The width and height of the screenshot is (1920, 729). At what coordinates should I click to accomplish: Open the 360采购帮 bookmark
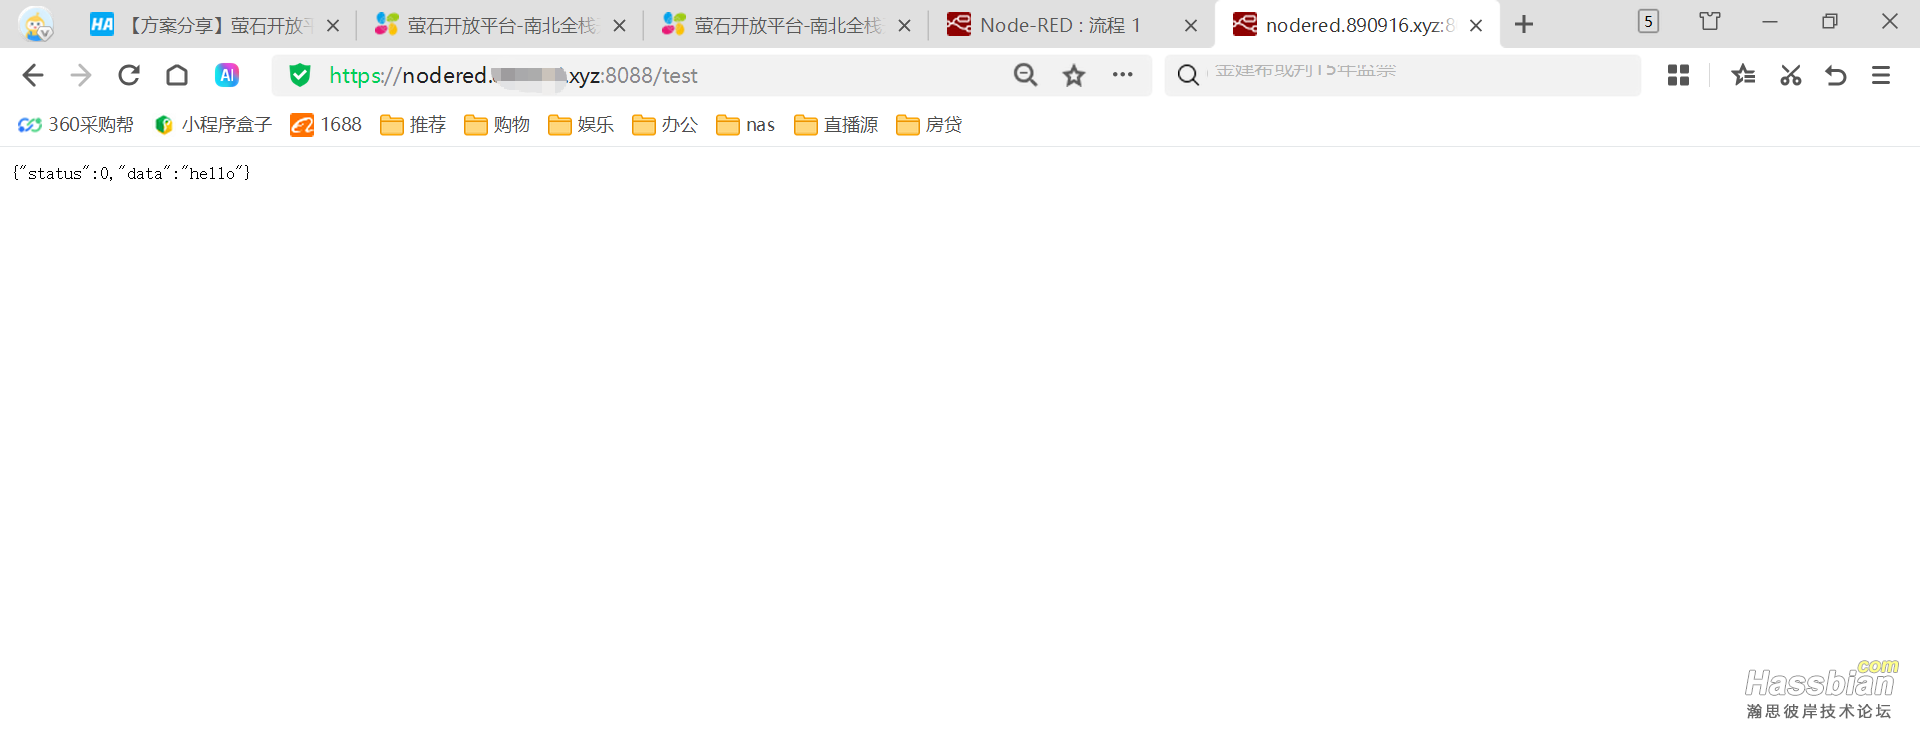(x=76, y=125)
